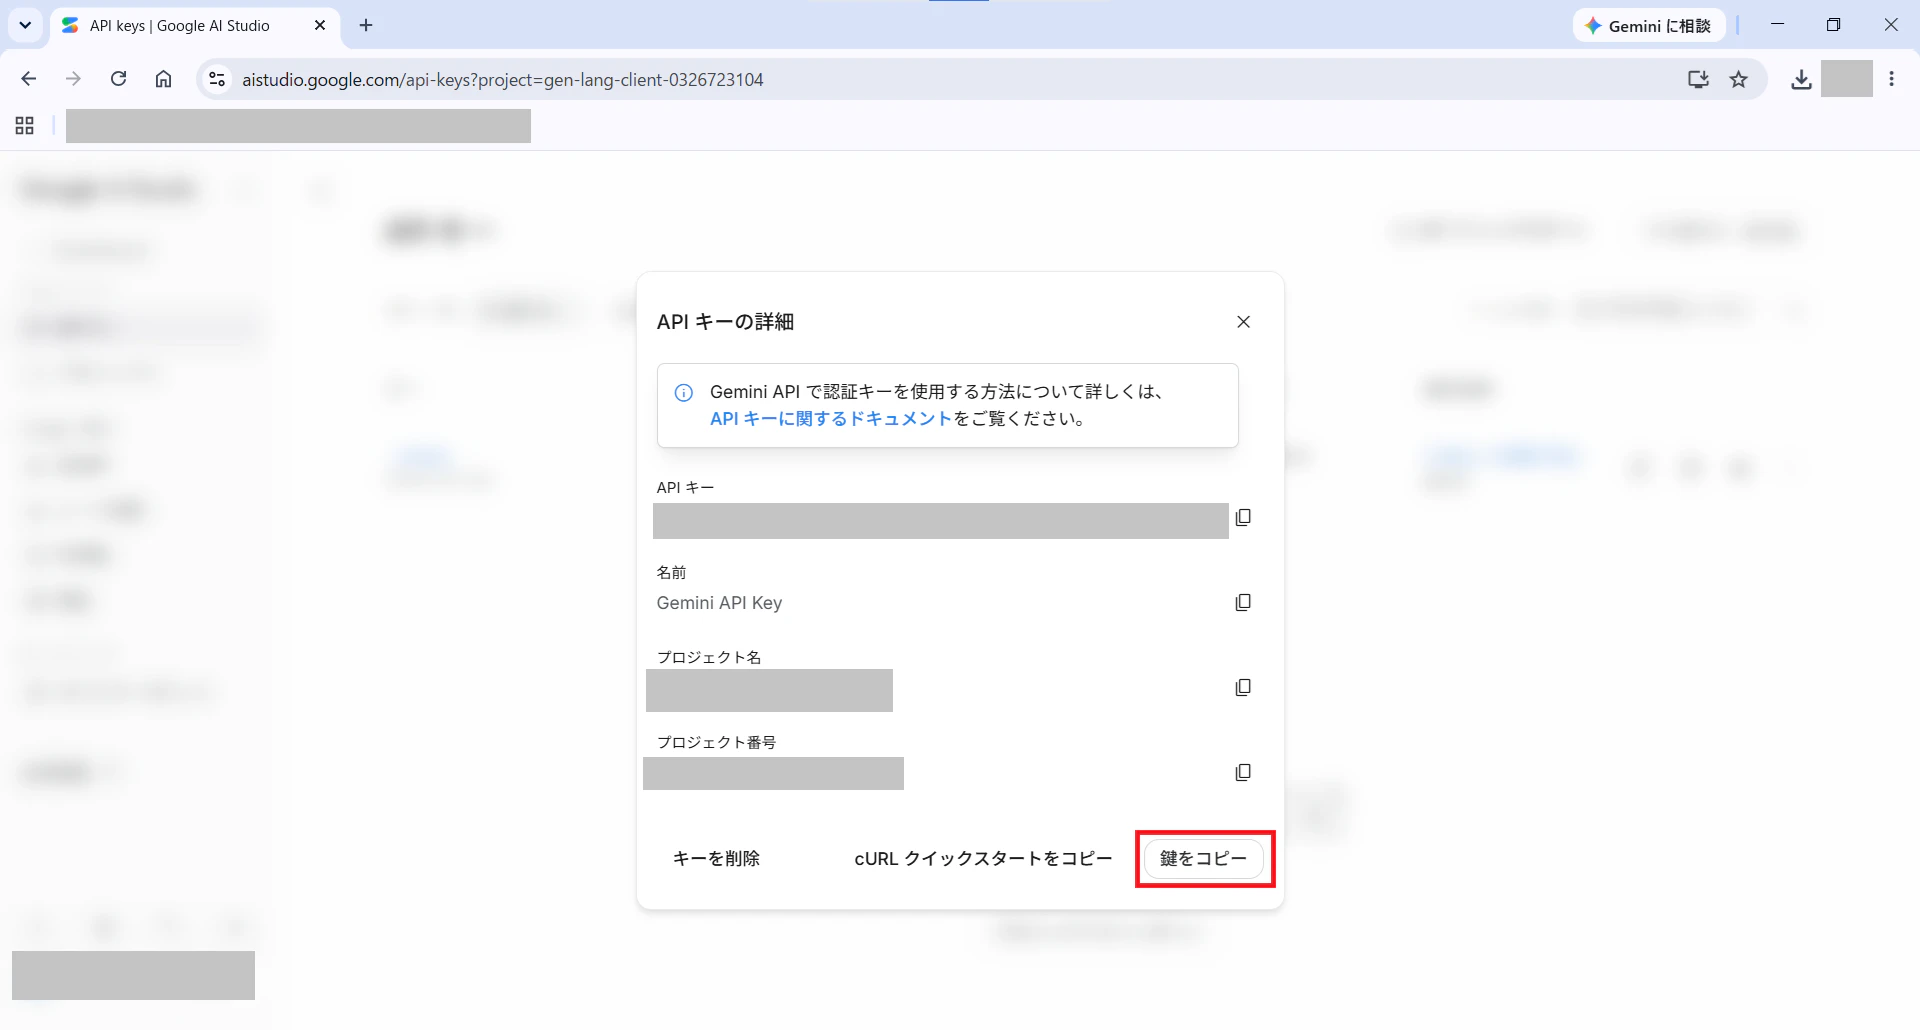The image size is (1920, 1030).
Task: Click the 鍵をコピー button
Action: click(x=1204, y=858)
